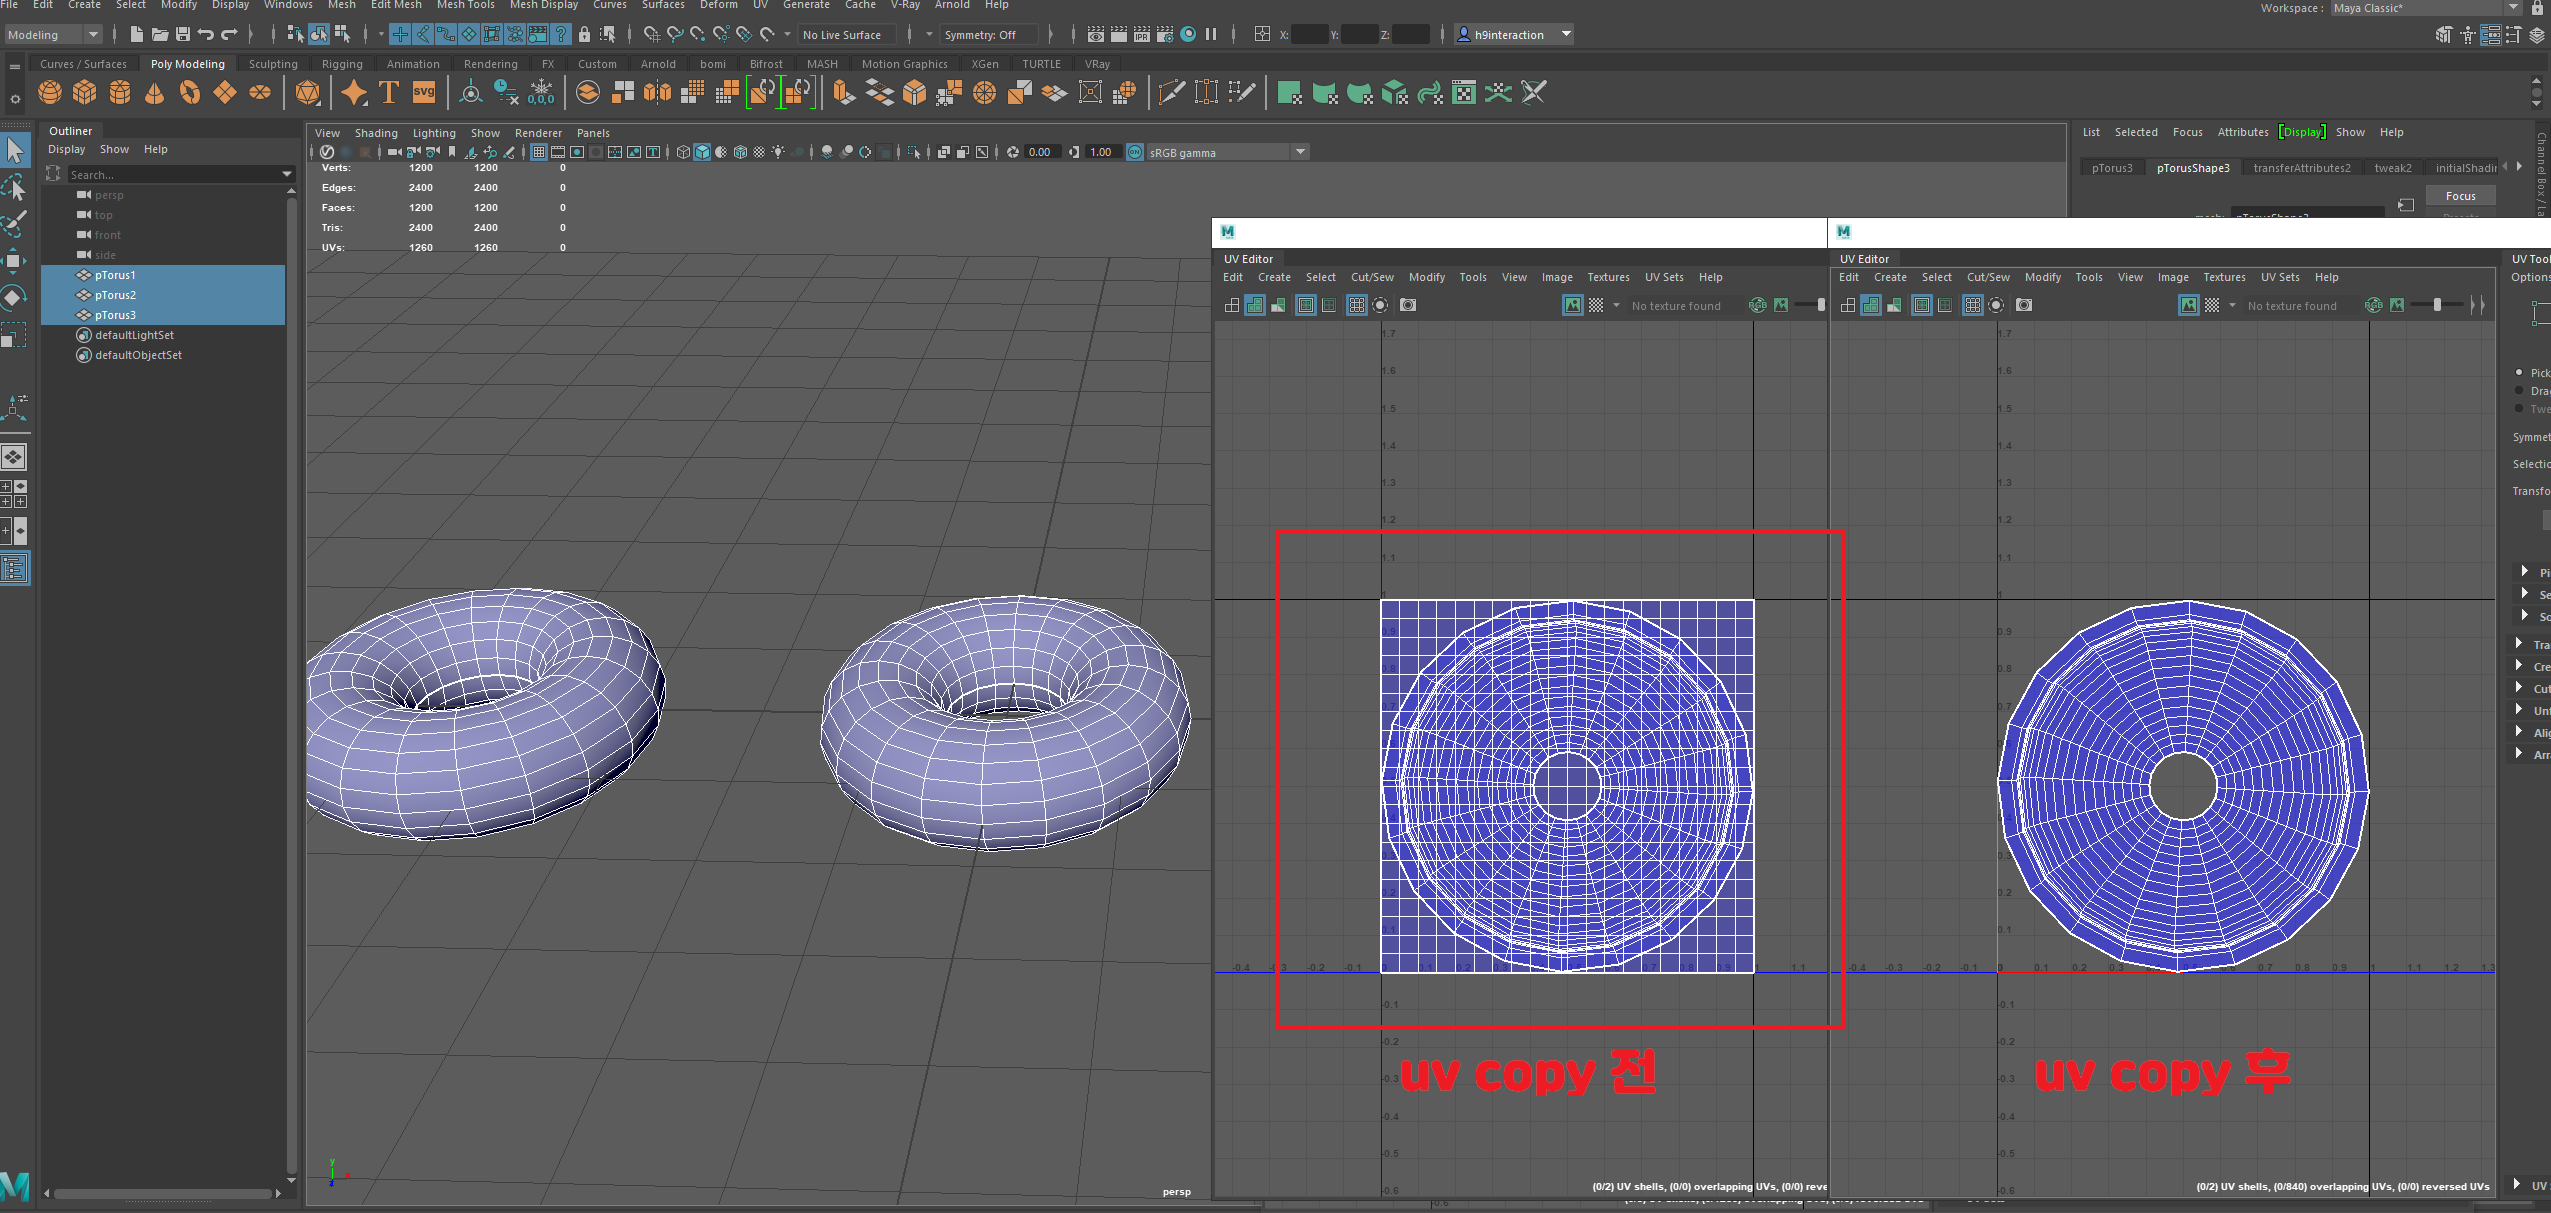Screen dimensions: 2551x1213
Task: Click the SVG import shelf icon
Action: (424, 93)
